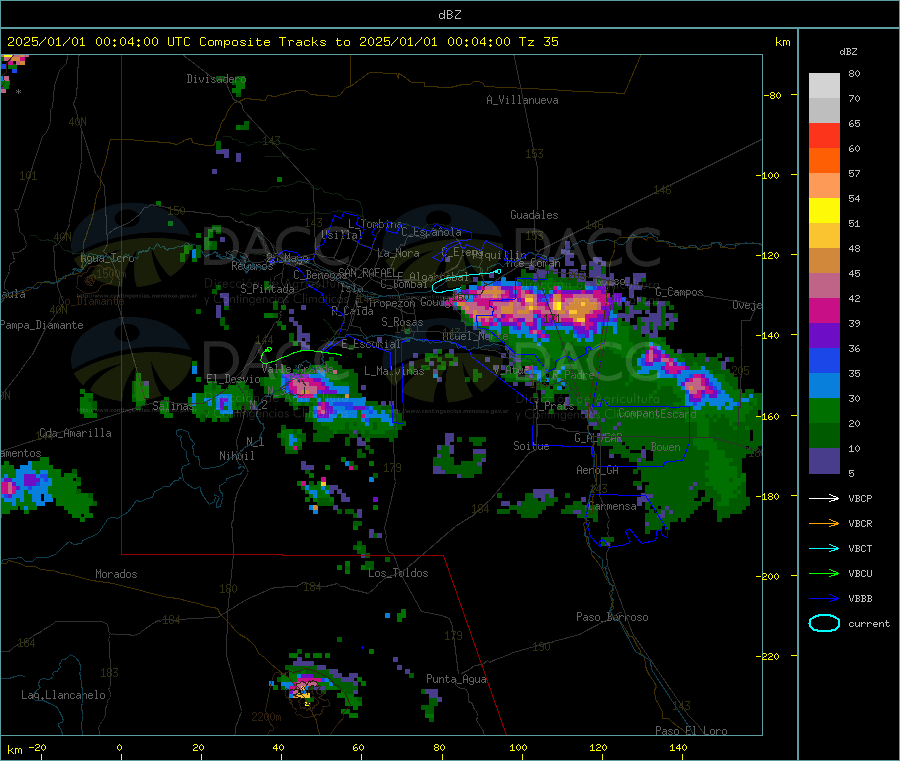Click the 'Lag.Llancanelo' map label

click(x=63, y=695)
